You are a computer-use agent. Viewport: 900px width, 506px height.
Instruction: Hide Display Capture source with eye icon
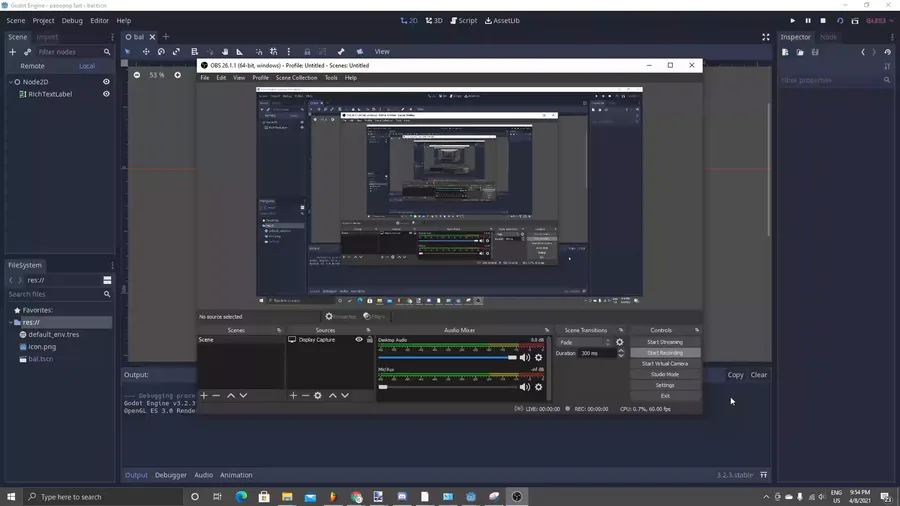[359, 340]
